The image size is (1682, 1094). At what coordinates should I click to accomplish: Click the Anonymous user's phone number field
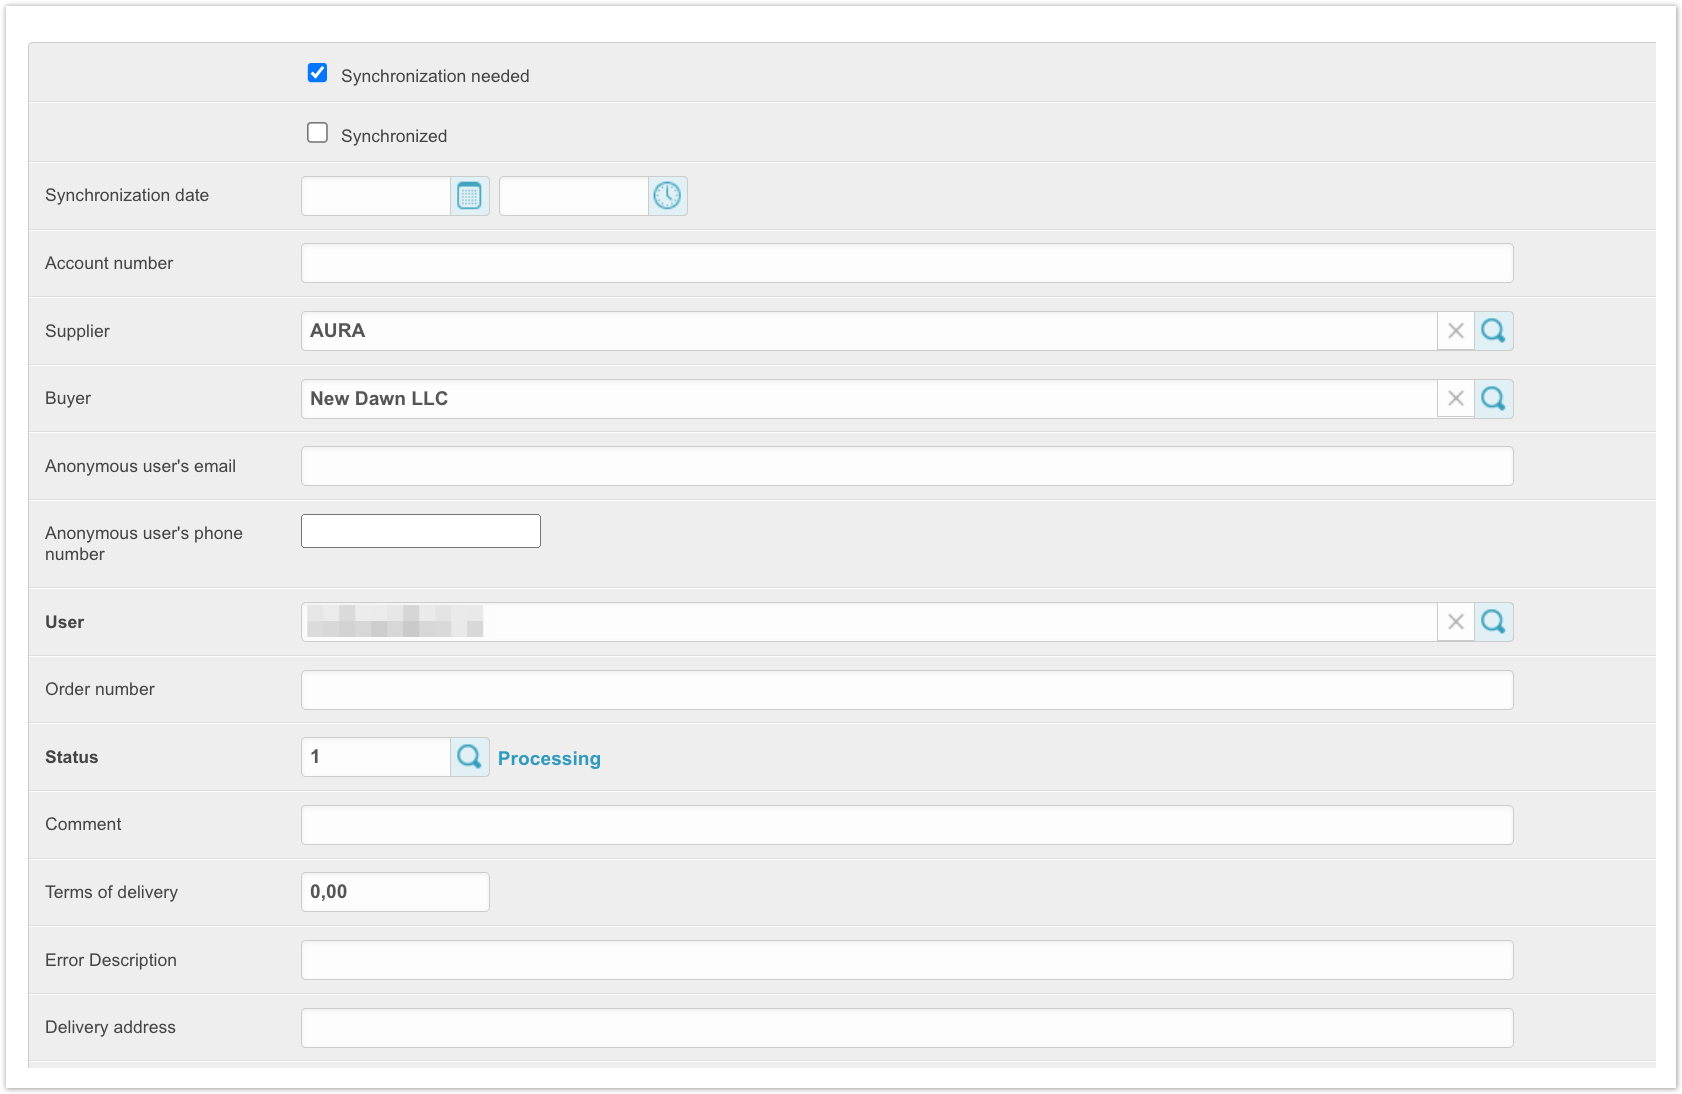pyautogui.click(x=420, y=531)
